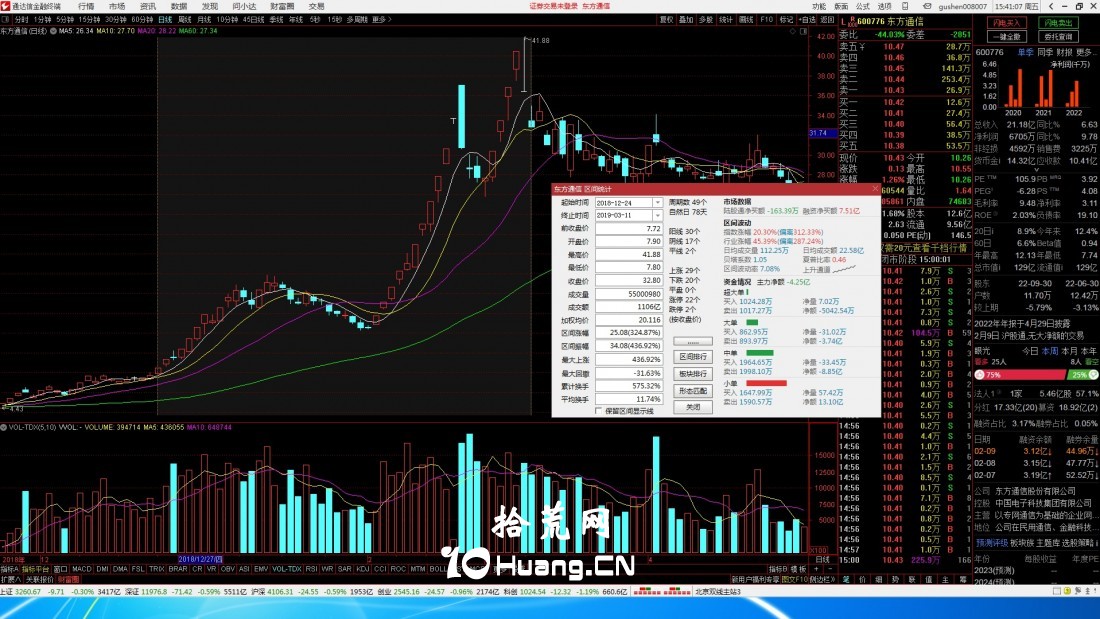Screen dimensions: 1100x619
Task: Select 单季 in finance panel
Action: click(1026, 53)
